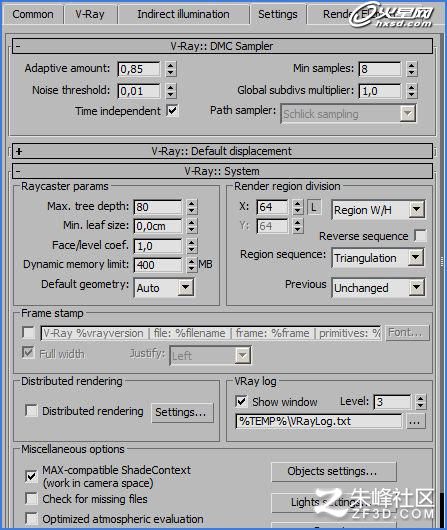Enable the Frame stamp checkbox
Image resolution: width=447 pixels, height=530 pixels.
tap(28, 333)
